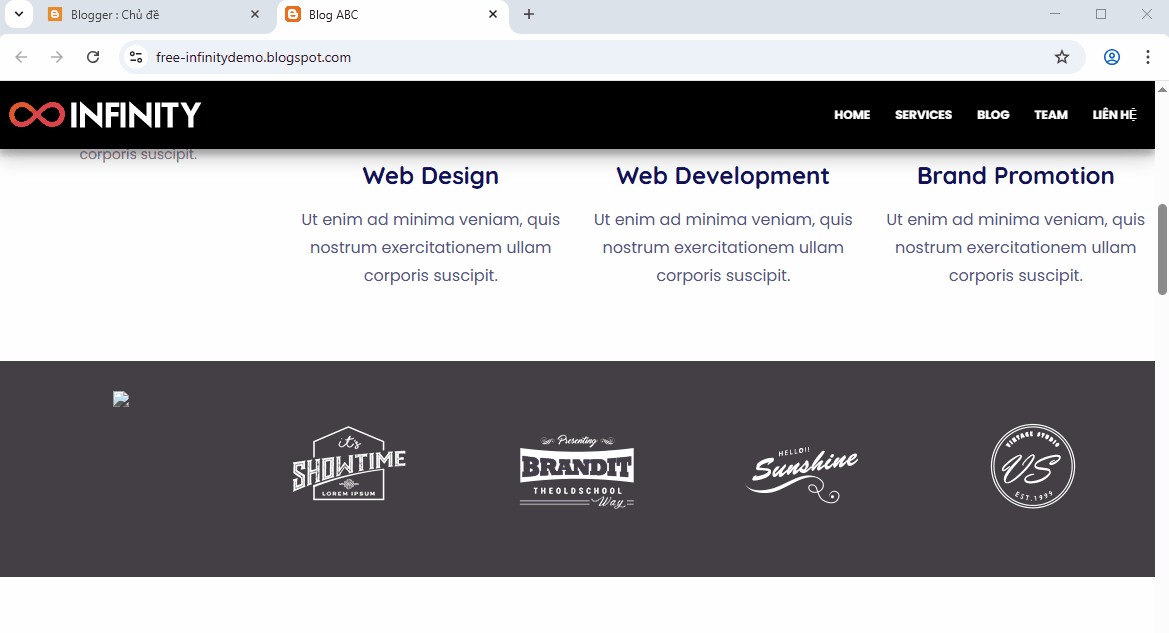This screenshot has width=1169, height=633.
Task: Reload the current page
Action: [92, 57]
